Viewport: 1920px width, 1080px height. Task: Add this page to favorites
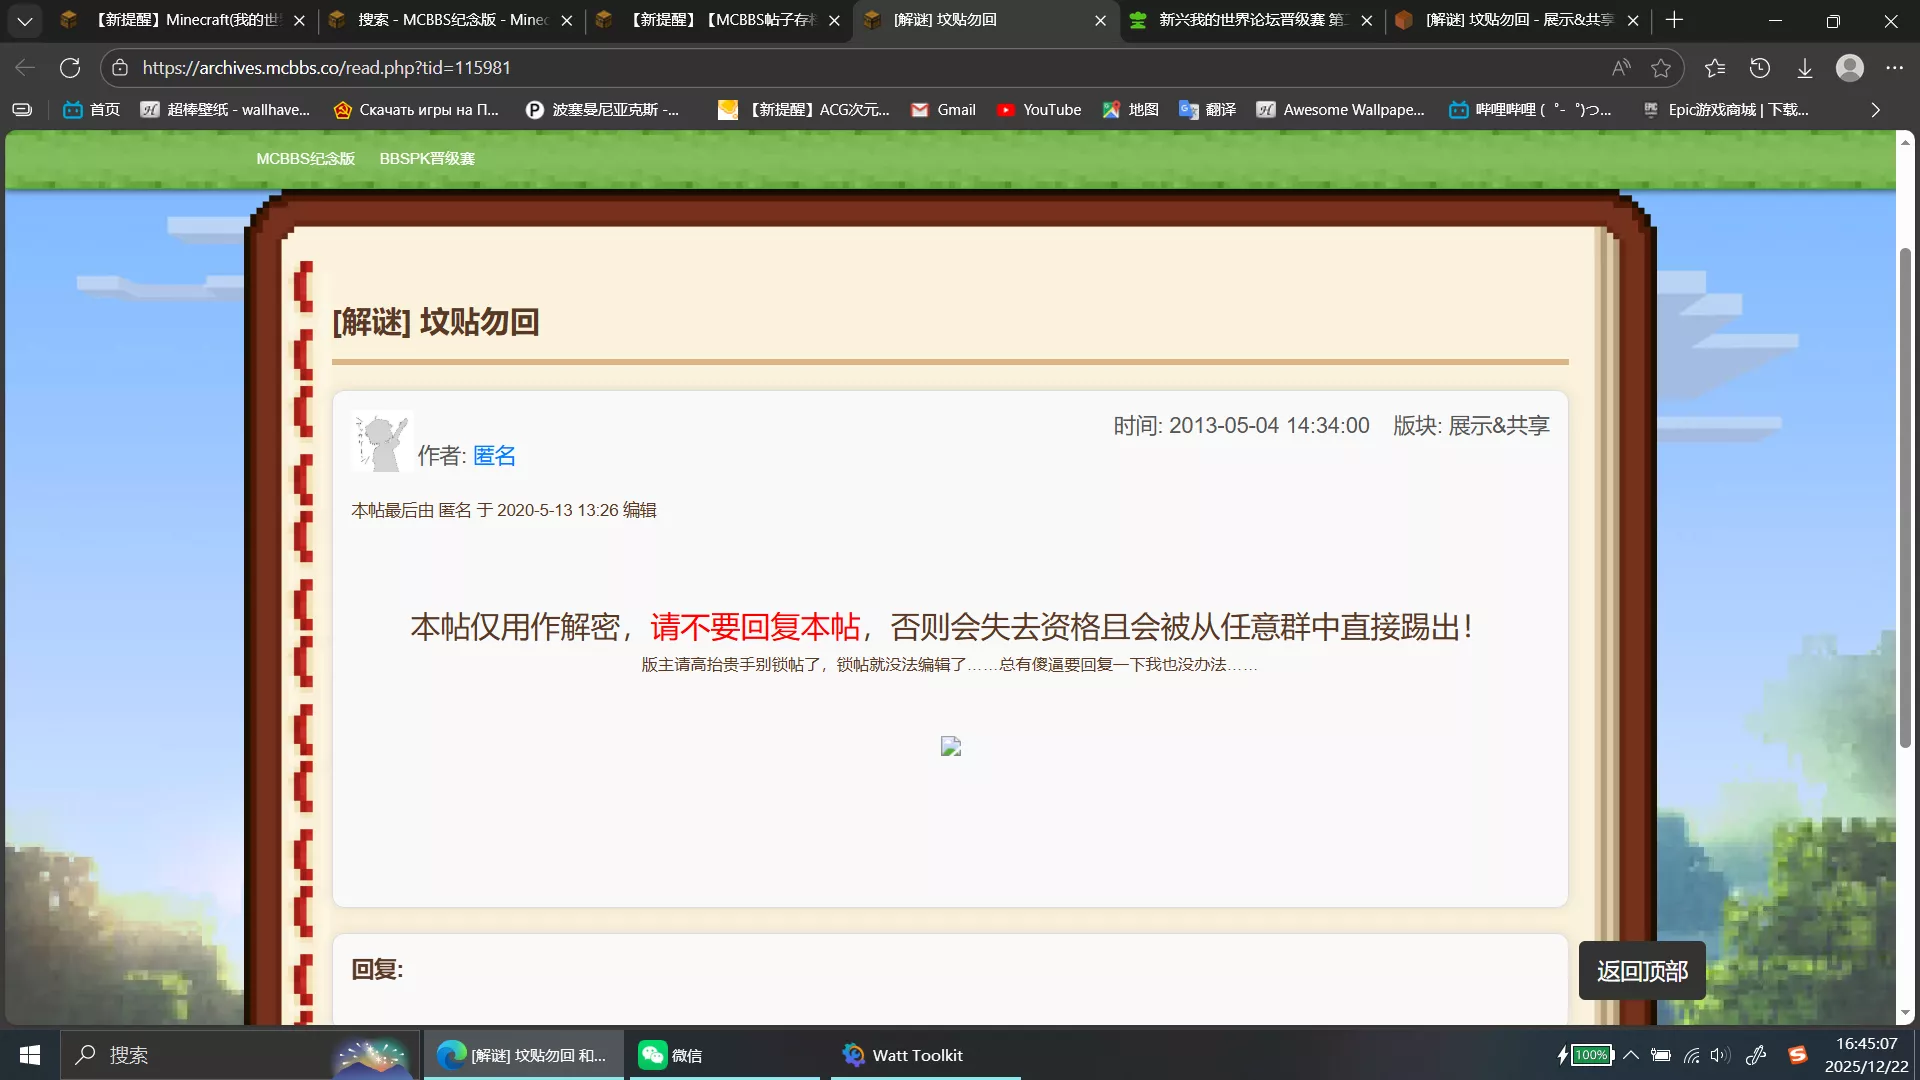[1663, 67]
